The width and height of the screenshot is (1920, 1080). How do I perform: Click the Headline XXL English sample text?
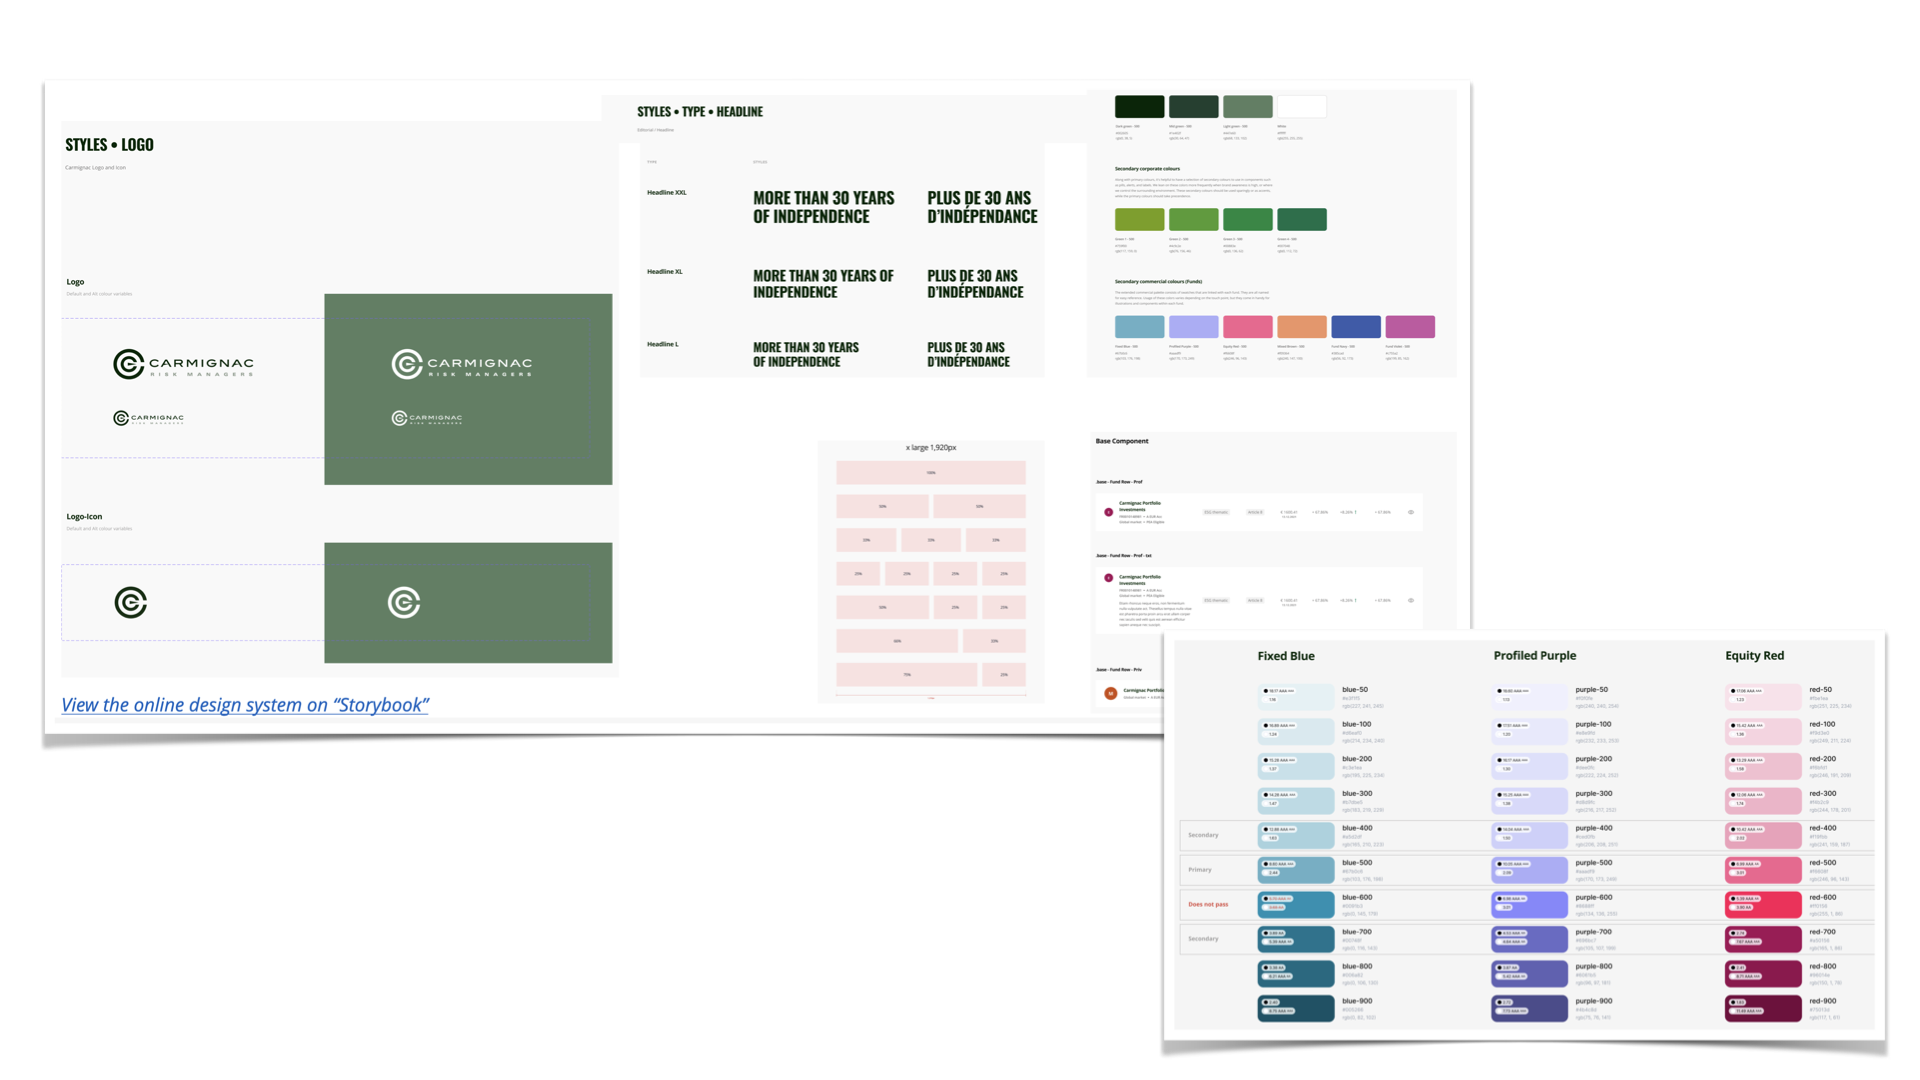(x=824, y=207)
